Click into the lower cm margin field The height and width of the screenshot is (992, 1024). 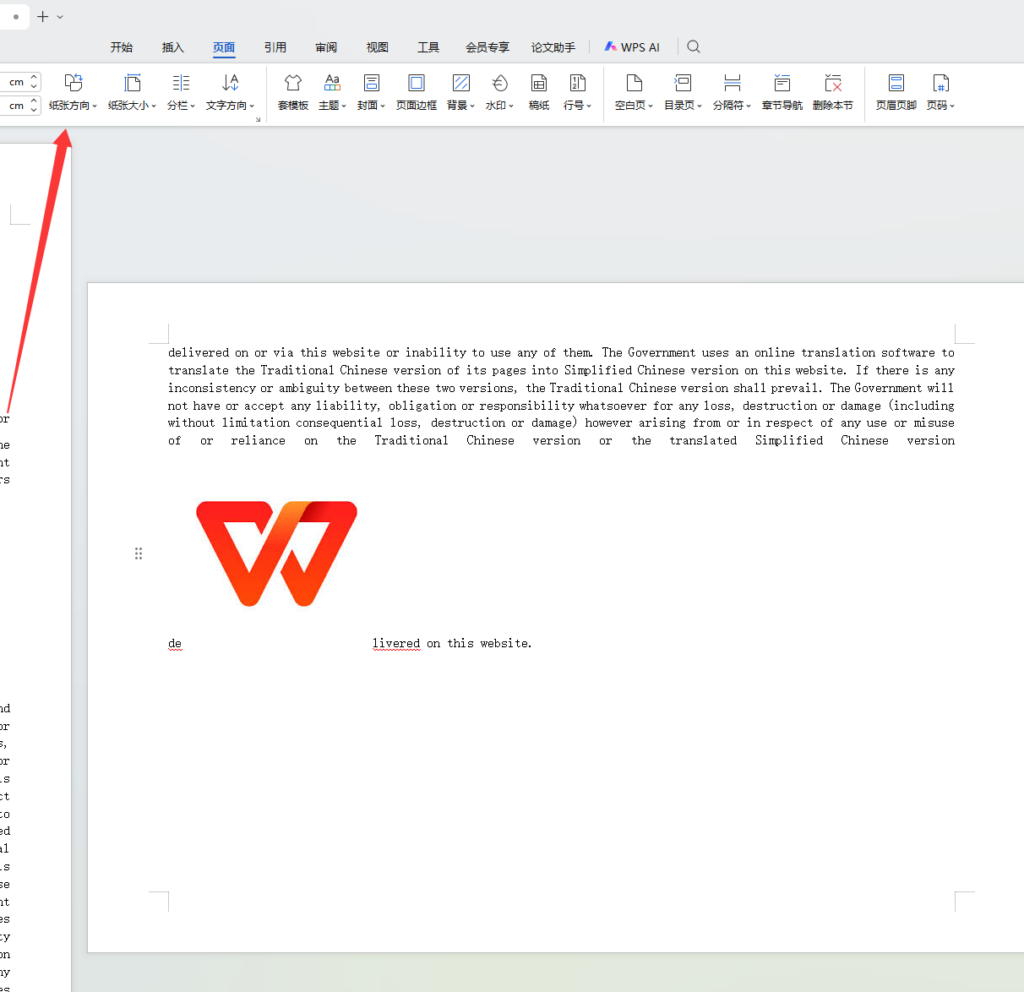(14, 105)
